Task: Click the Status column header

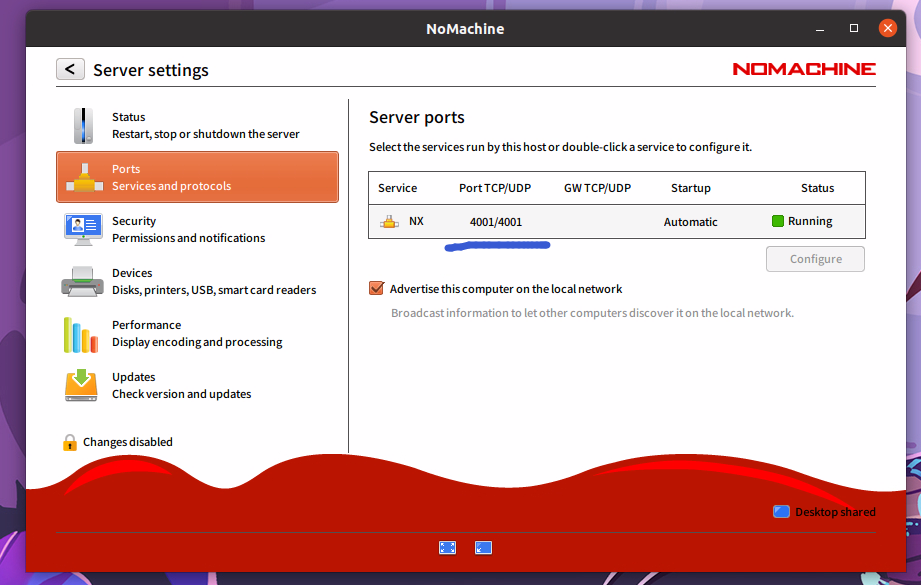Action: point(817,188)
